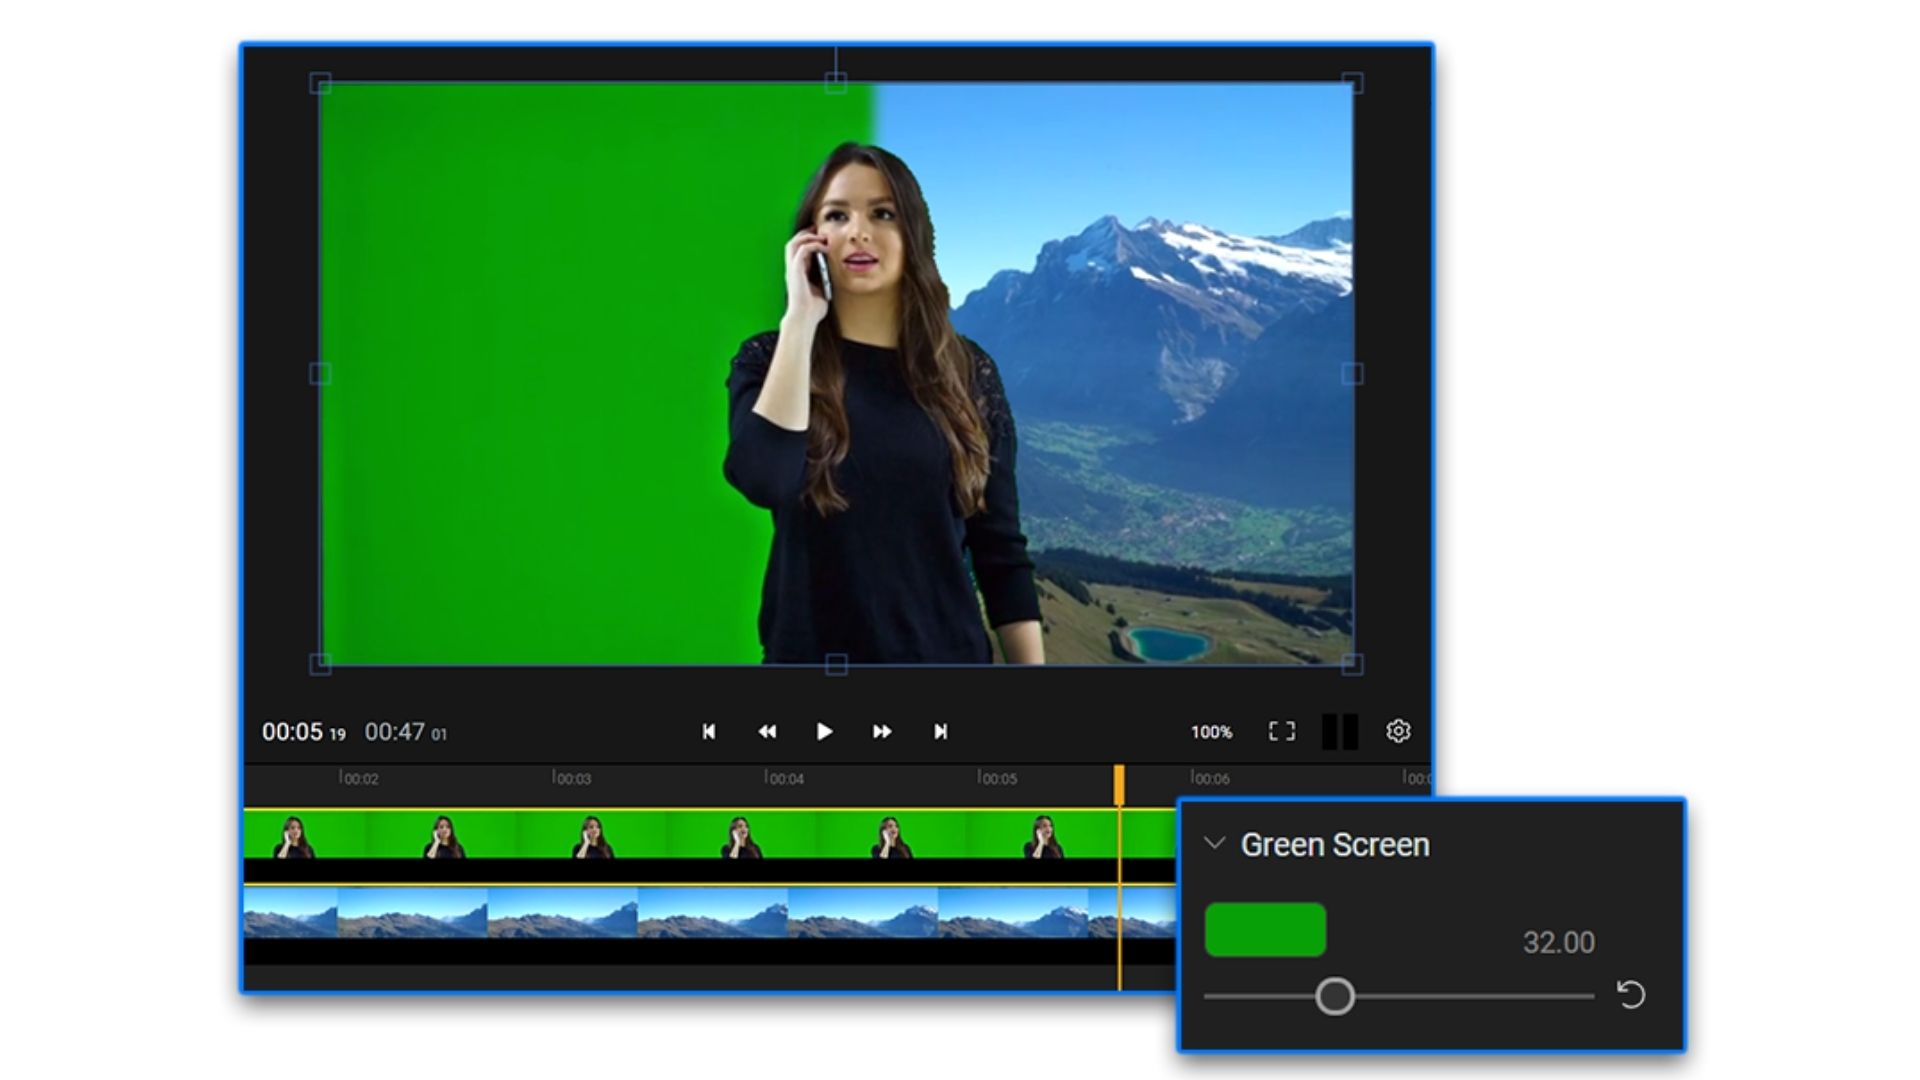The image size is (1920, 1080).
Task: Open preview settings gear
Action: [x=1398, y=732]
